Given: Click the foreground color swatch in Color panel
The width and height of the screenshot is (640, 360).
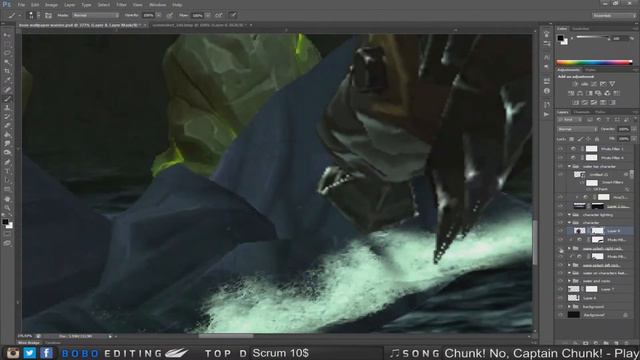Looking at the screenshot, I should coord(561,38).
